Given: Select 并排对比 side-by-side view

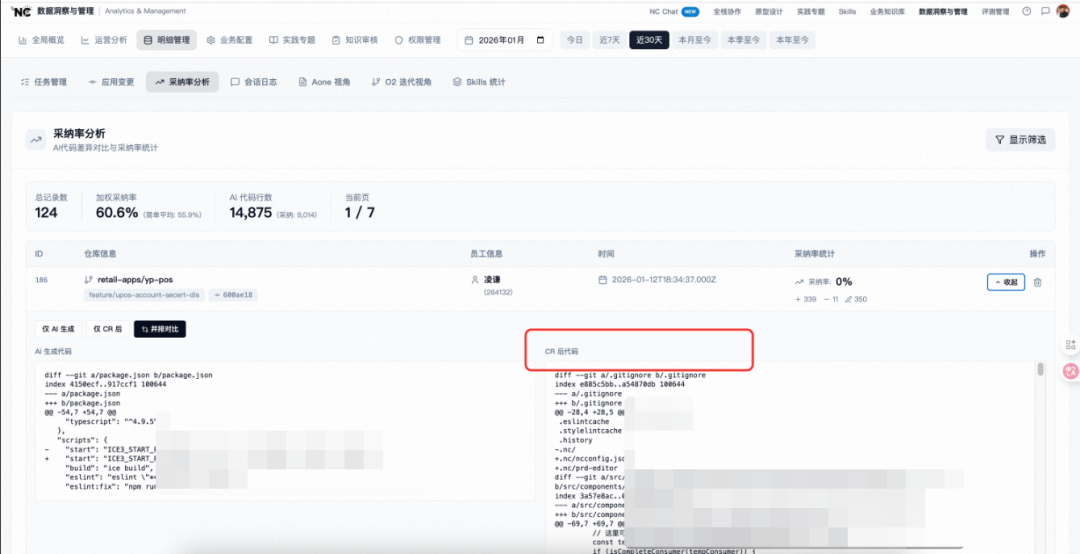Looking at the screenshot, I should click(160, 329).
